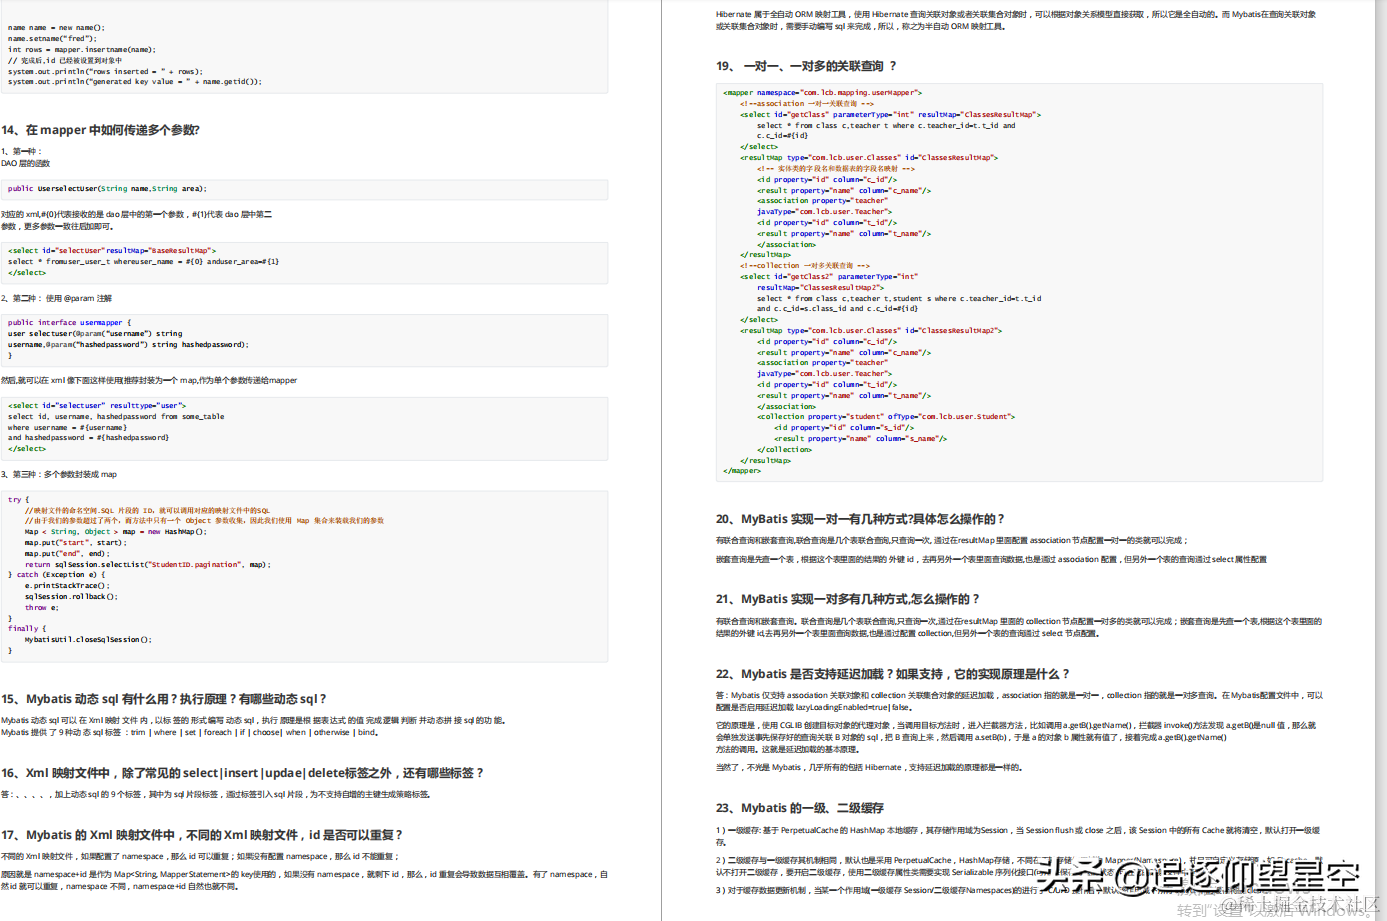Viewport: 1387px width, 921px height.
Task: Click closing tag "</mapper>"
Action: [x=742, y=471]
